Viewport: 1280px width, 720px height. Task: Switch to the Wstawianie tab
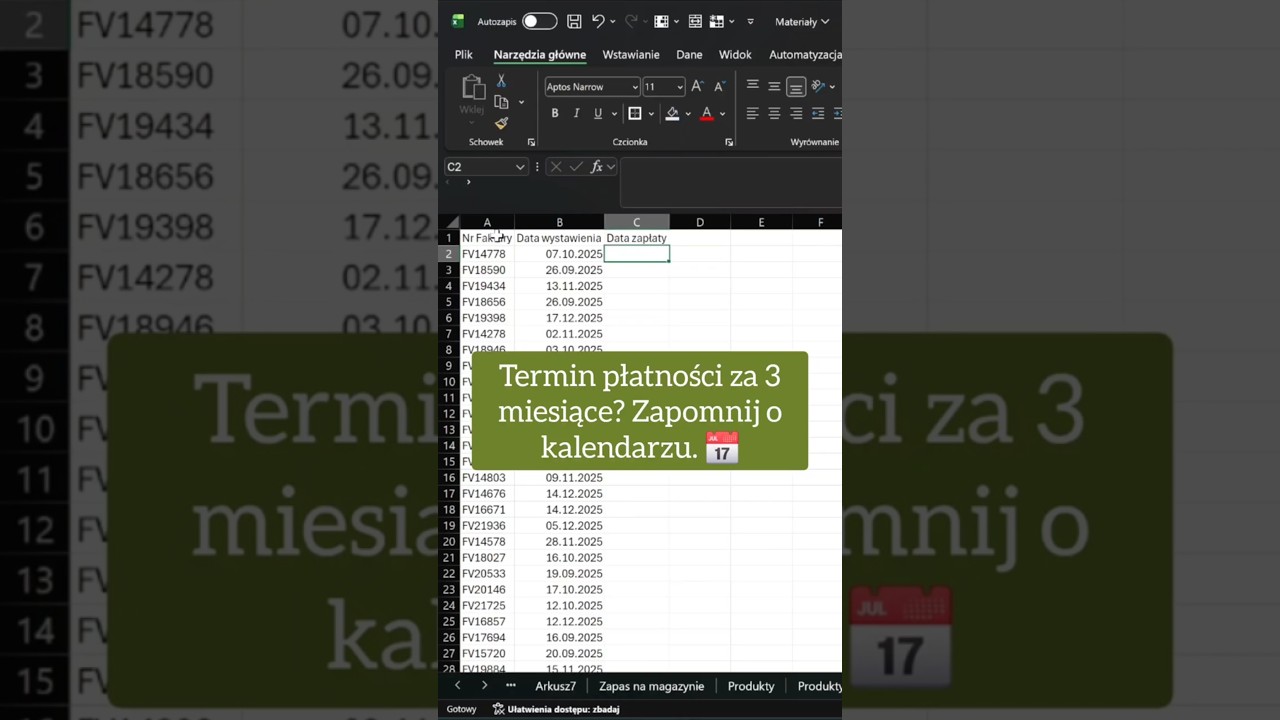click(630, 55)
